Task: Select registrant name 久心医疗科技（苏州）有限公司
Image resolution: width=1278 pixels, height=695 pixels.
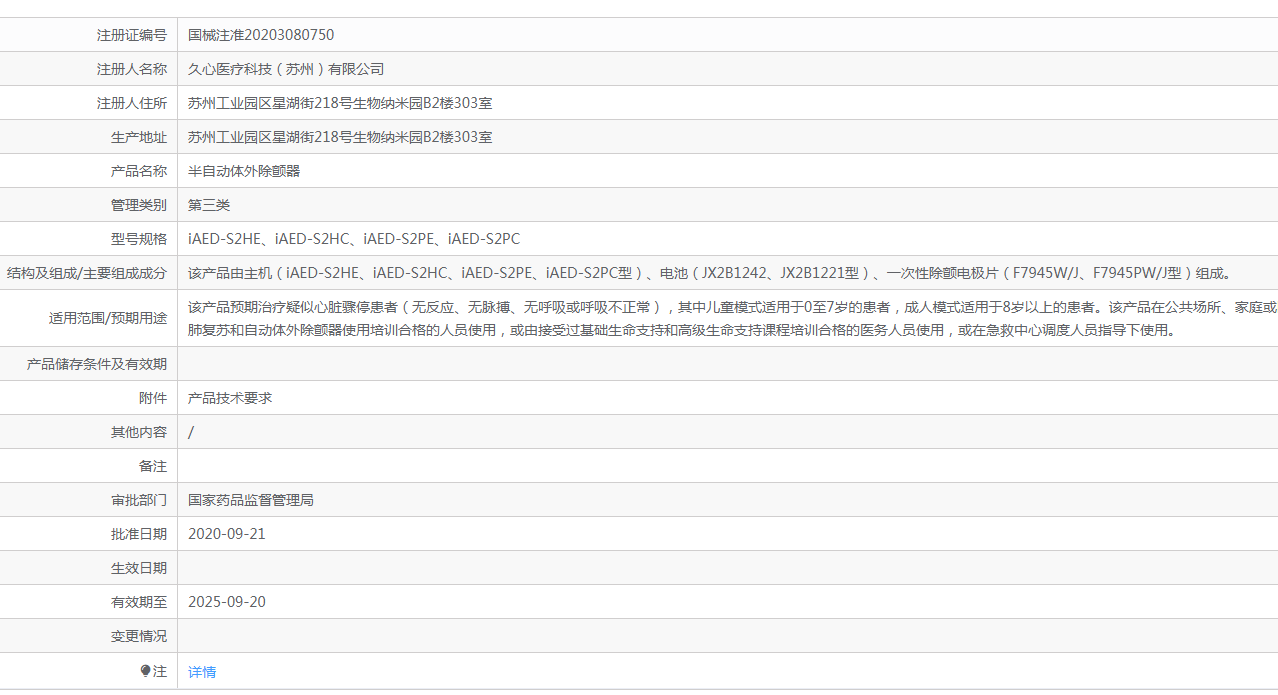Action: pos(286,69)
